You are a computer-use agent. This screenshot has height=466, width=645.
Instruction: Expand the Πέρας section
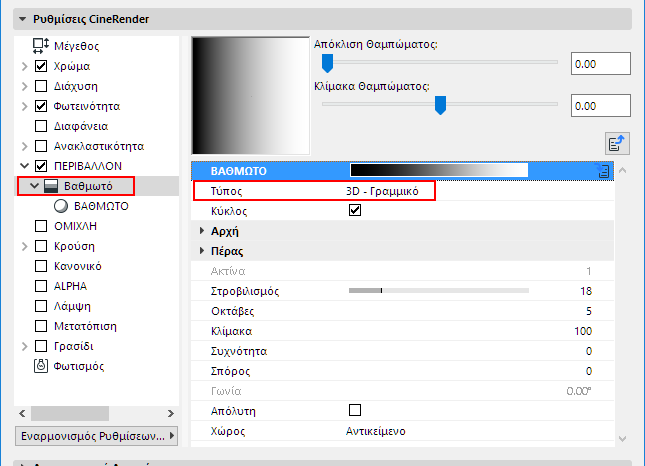point(202,250)
